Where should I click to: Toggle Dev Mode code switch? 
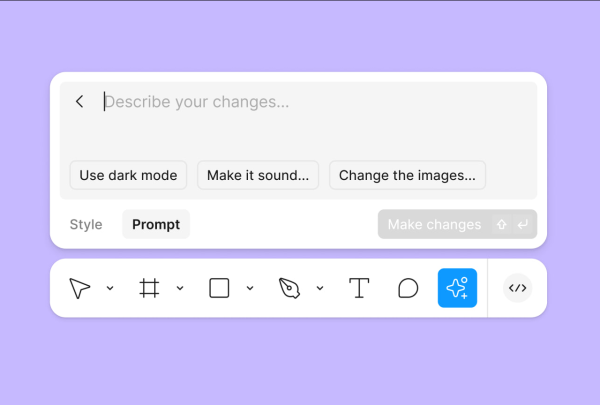pyautogui.click(x=517, y=288)
